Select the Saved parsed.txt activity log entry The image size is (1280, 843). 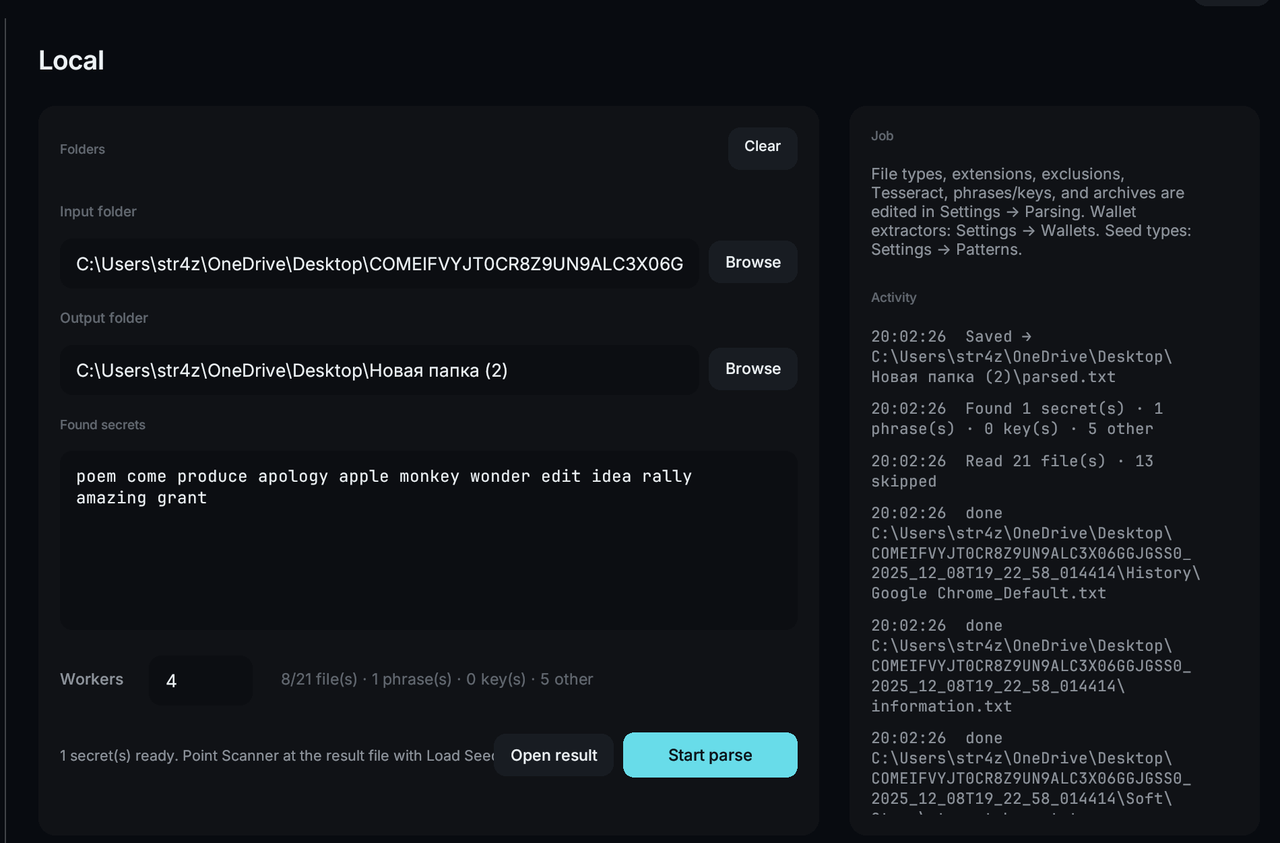pos(1021,357)
